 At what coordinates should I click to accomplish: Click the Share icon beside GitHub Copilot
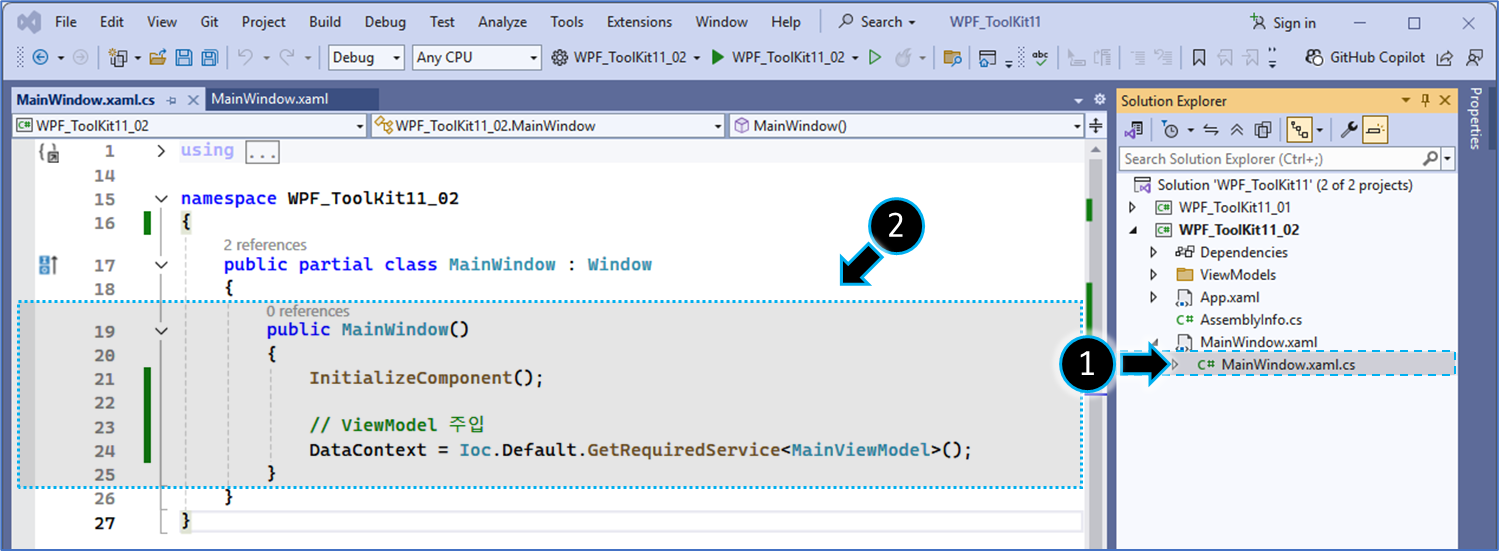click(1444, 58)
